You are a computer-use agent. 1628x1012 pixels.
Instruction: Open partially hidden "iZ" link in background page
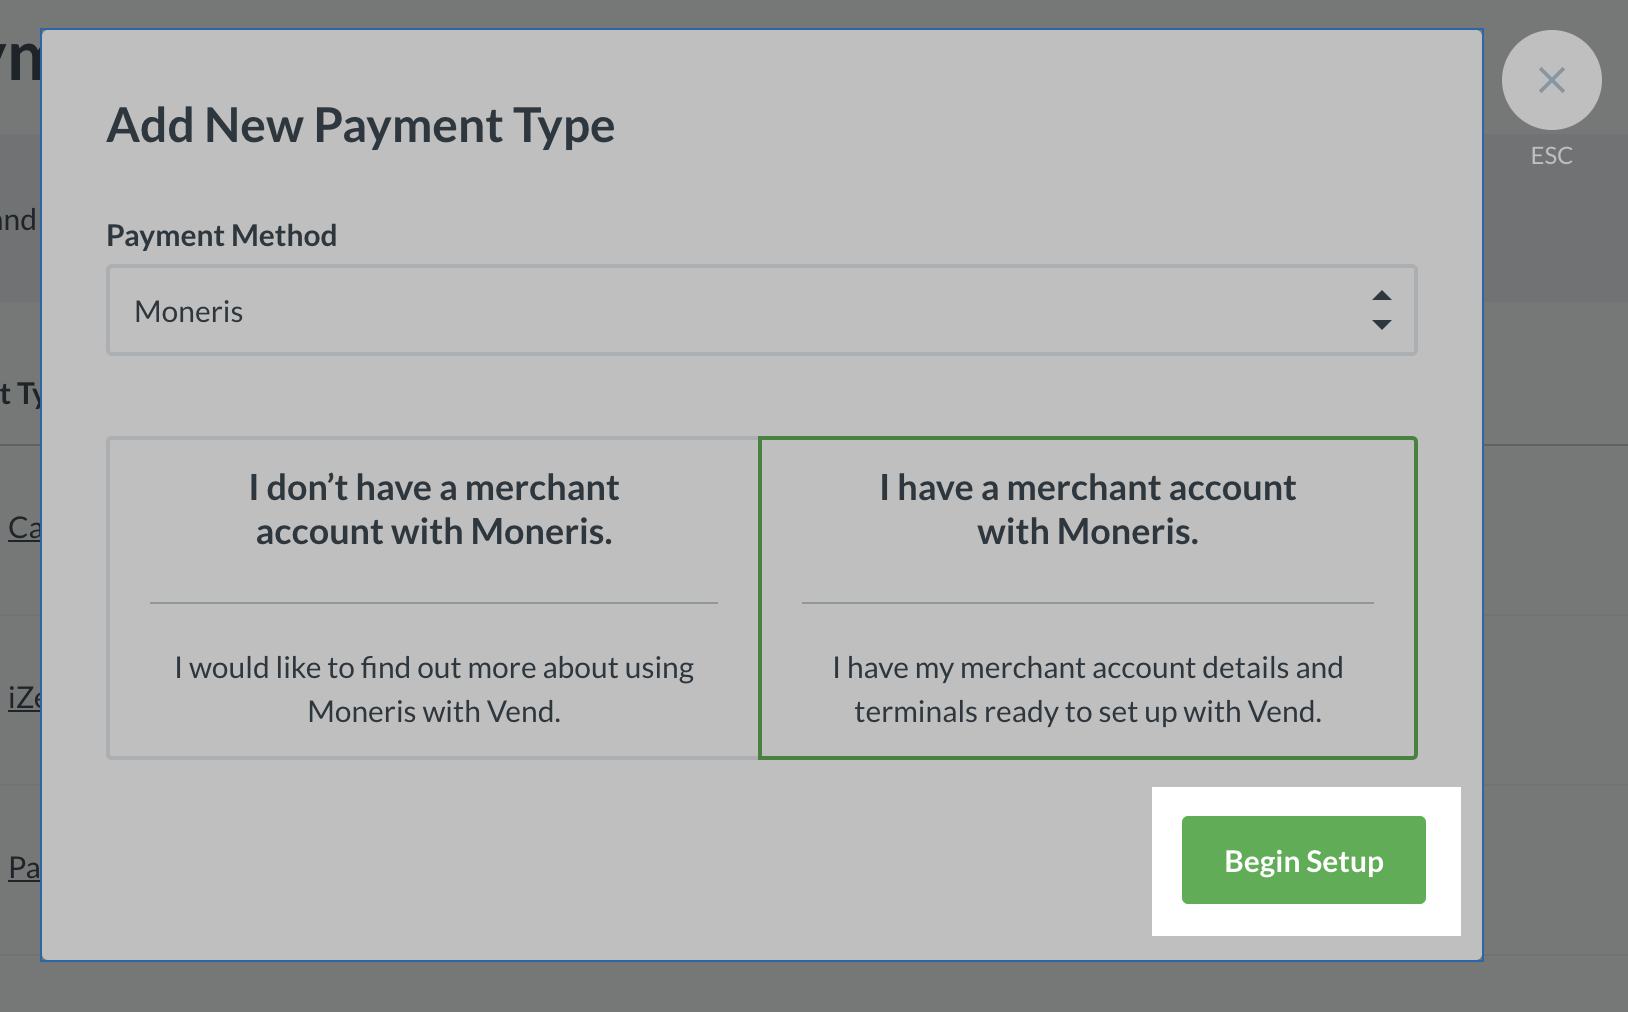pos(24,697)
